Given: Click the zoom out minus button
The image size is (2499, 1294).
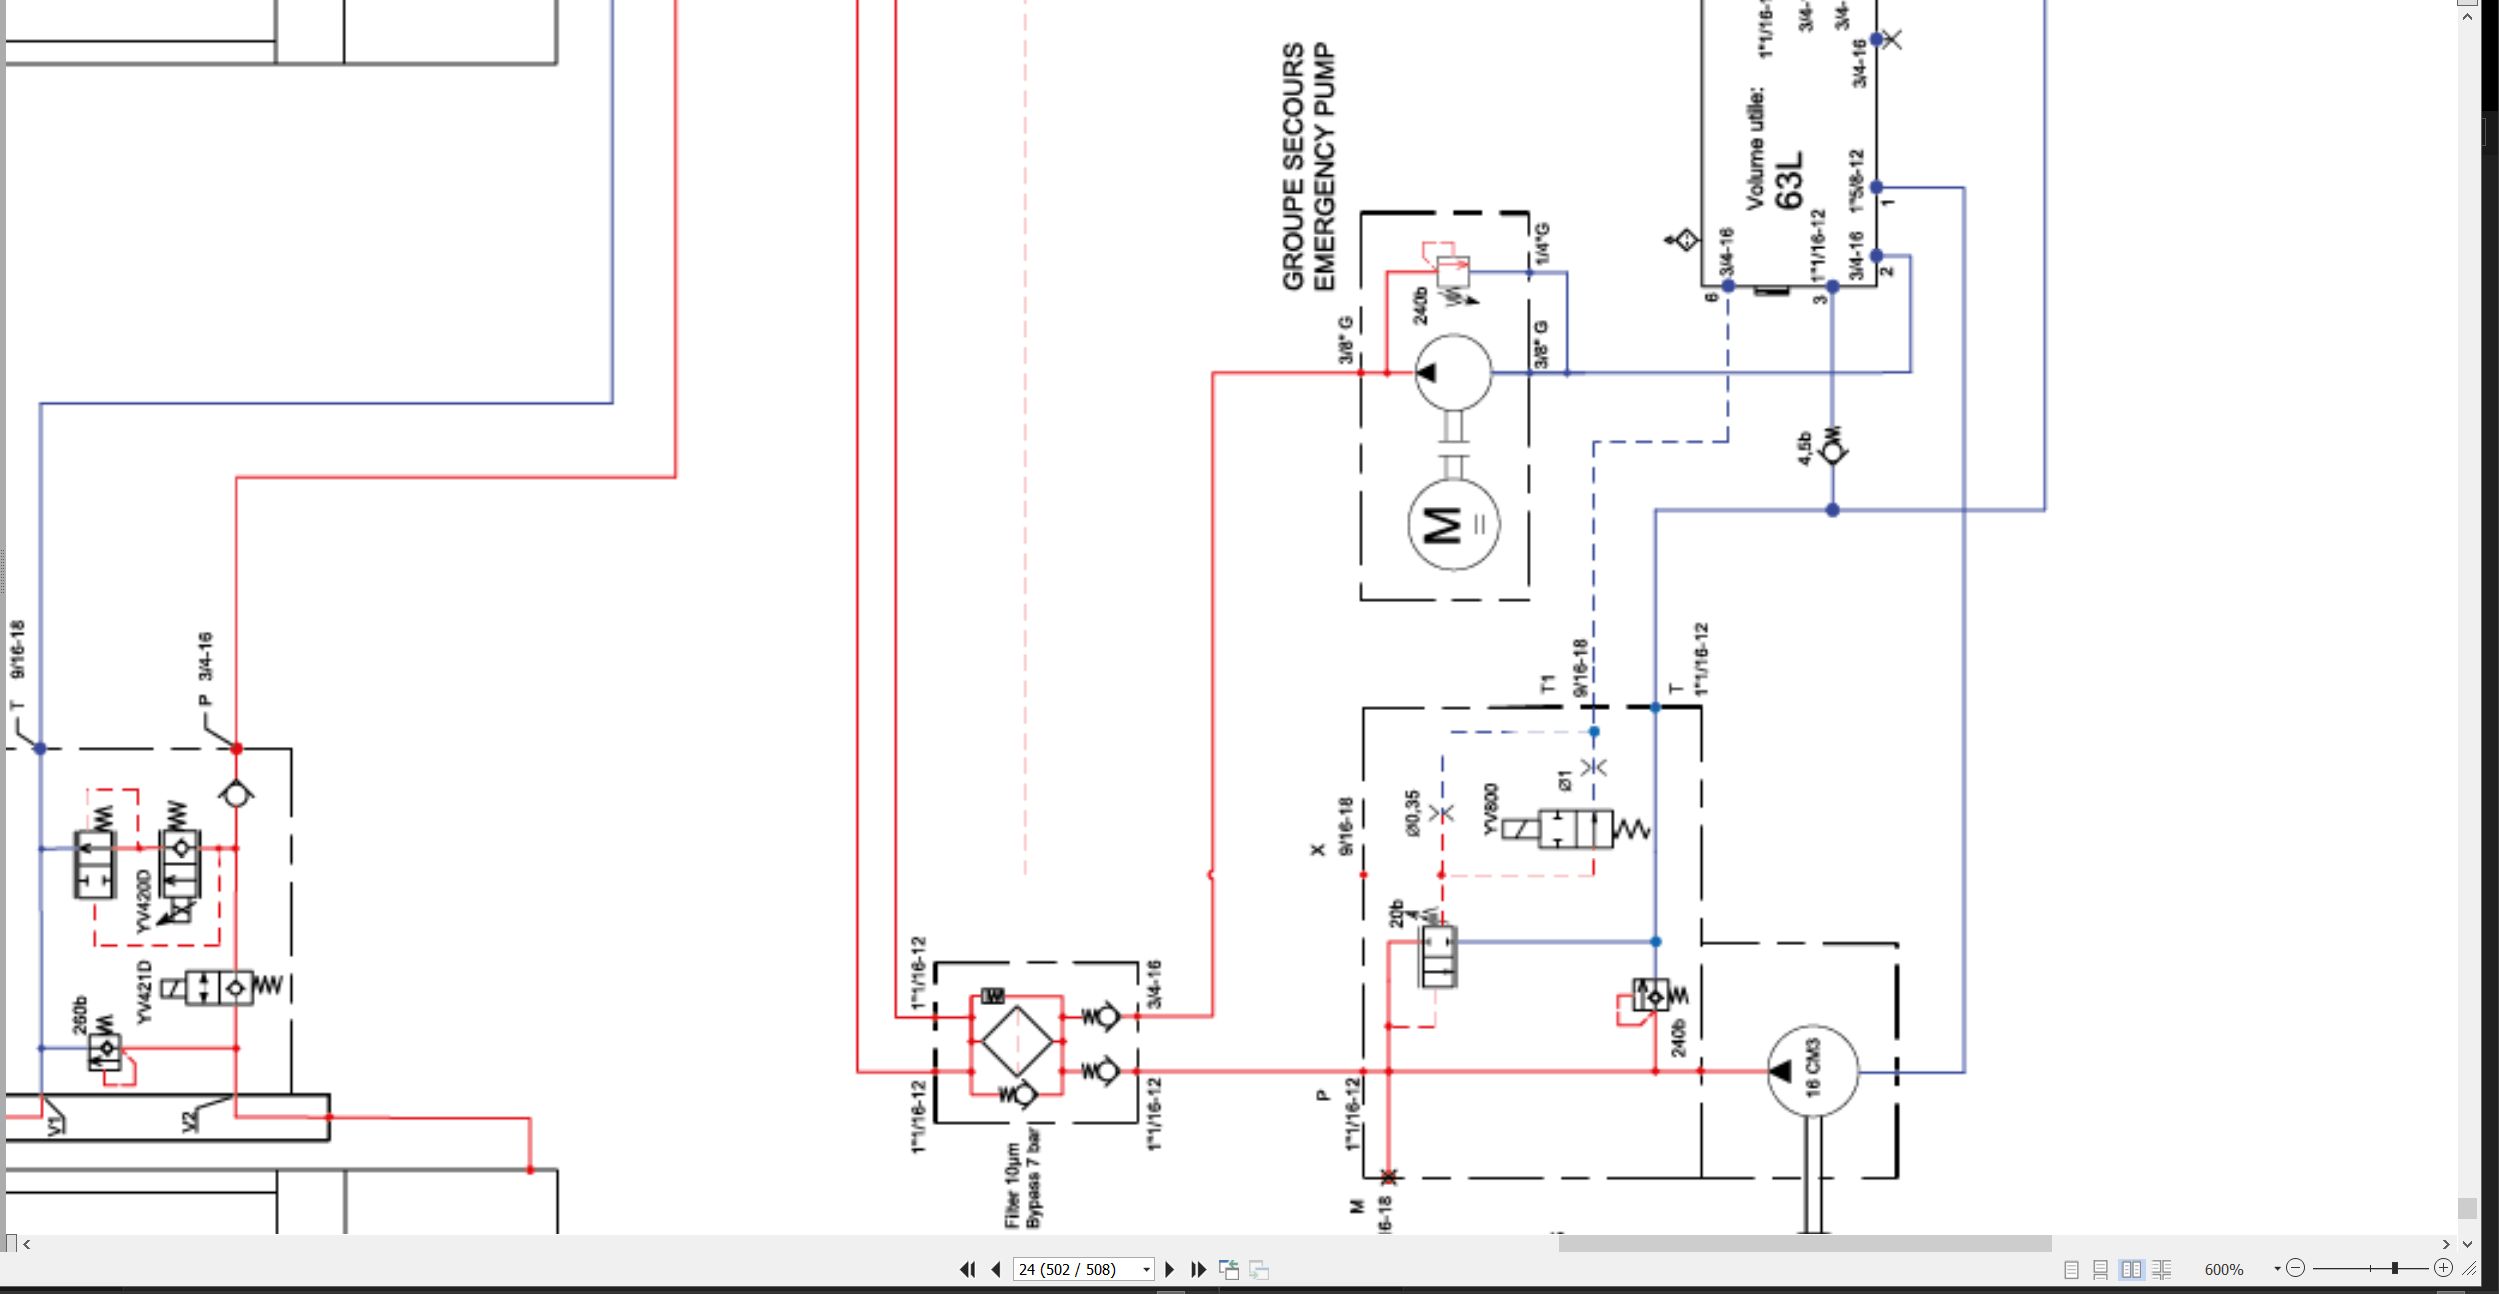Looking at the screenshot, I should coord(2295,1268).
